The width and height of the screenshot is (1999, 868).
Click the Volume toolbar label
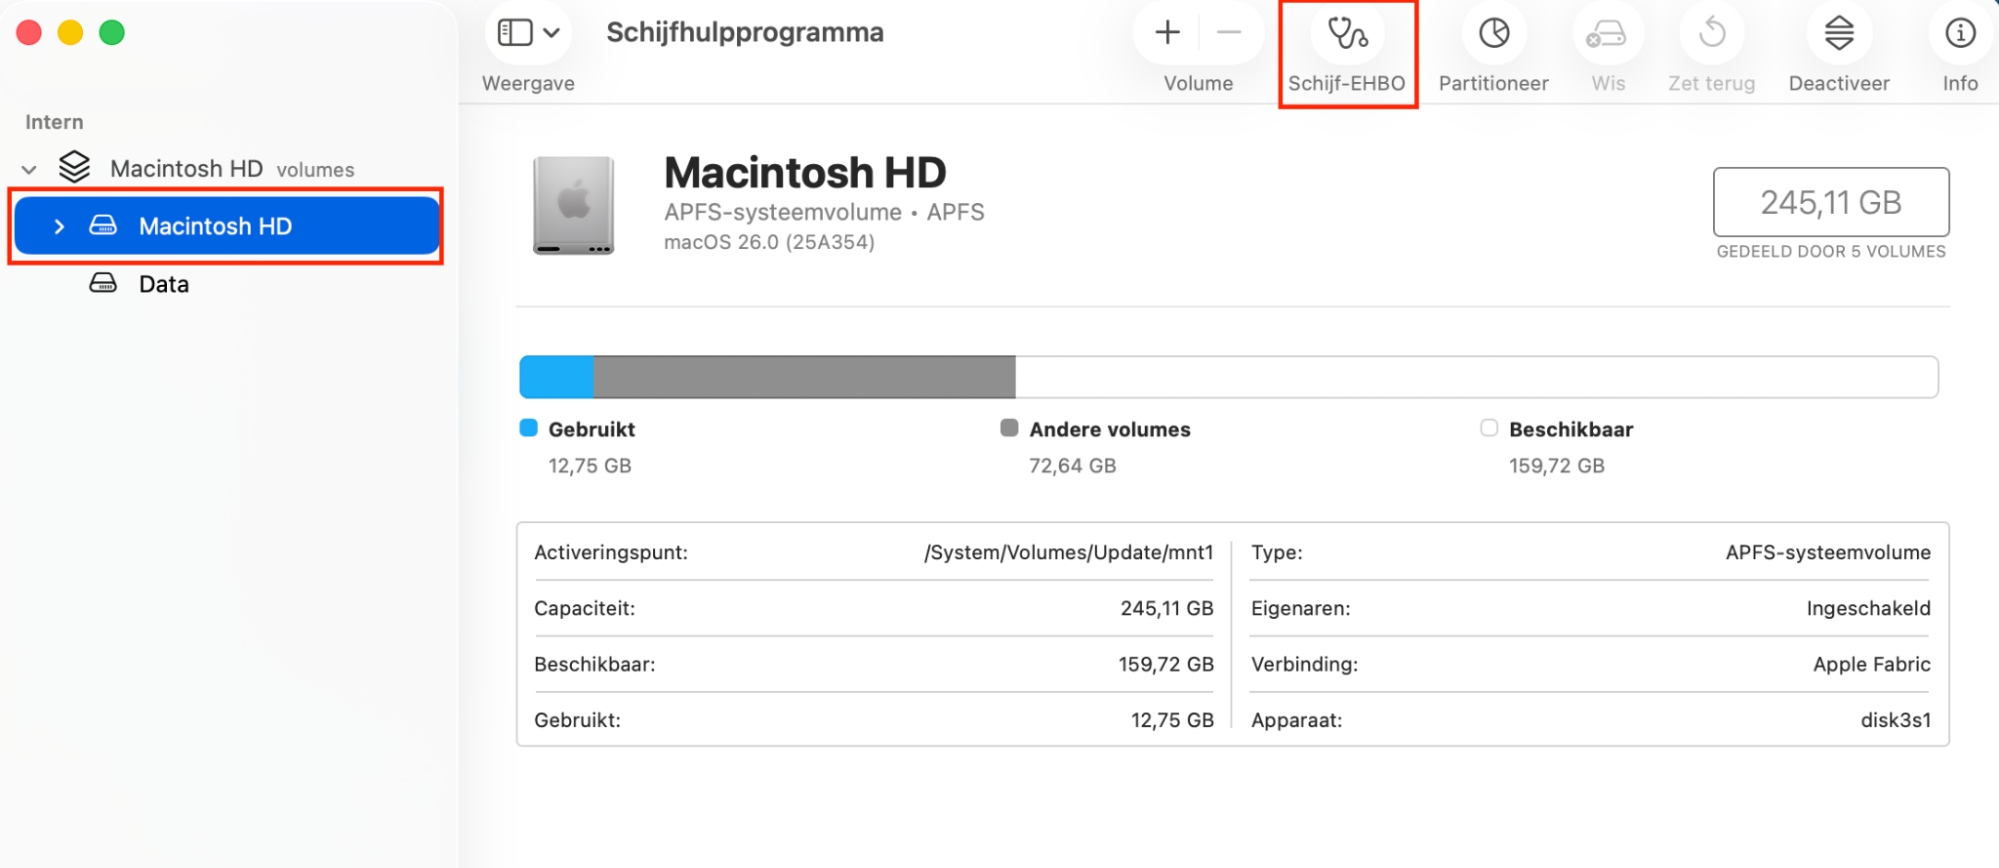1198,83
